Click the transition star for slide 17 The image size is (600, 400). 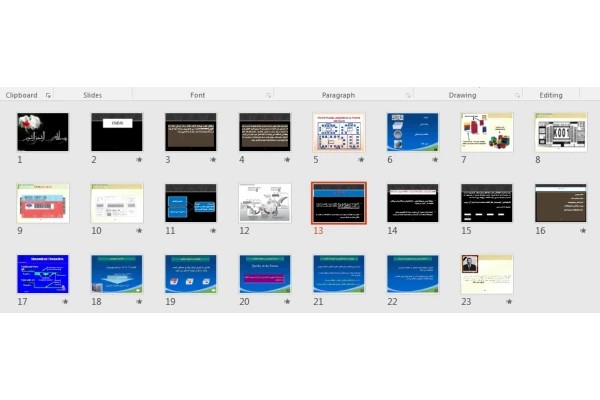click(x=65, y=302)
